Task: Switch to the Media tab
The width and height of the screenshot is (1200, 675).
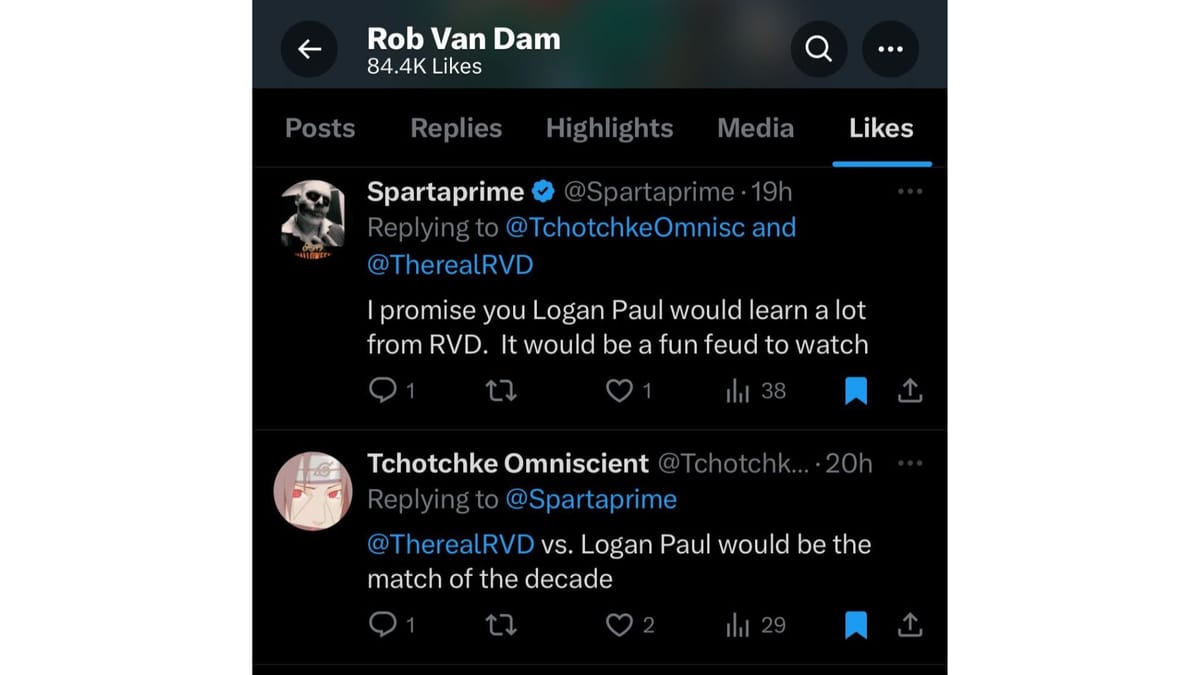Action: point(755,128)
